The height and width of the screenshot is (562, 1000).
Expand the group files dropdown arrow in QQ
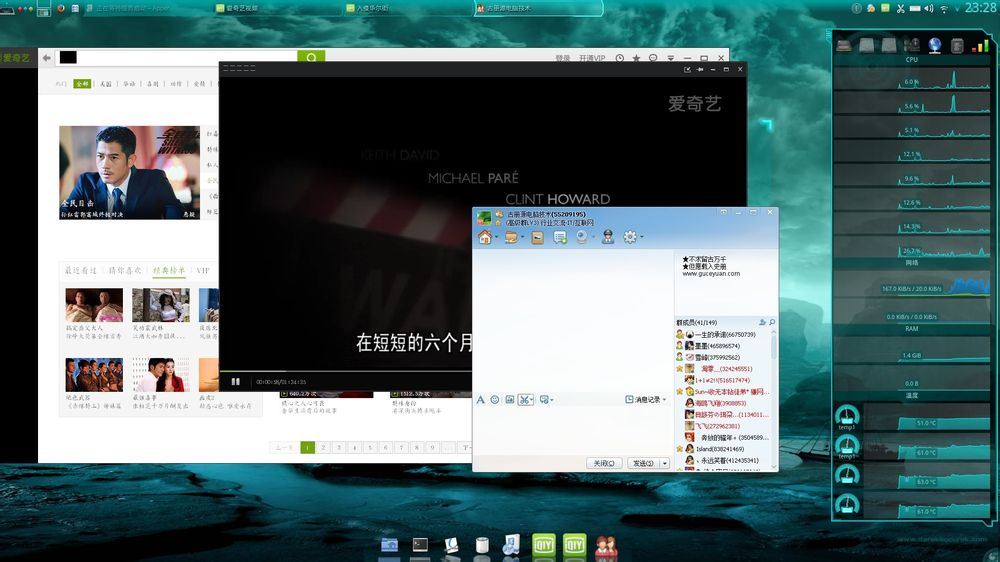click(522, 237)
